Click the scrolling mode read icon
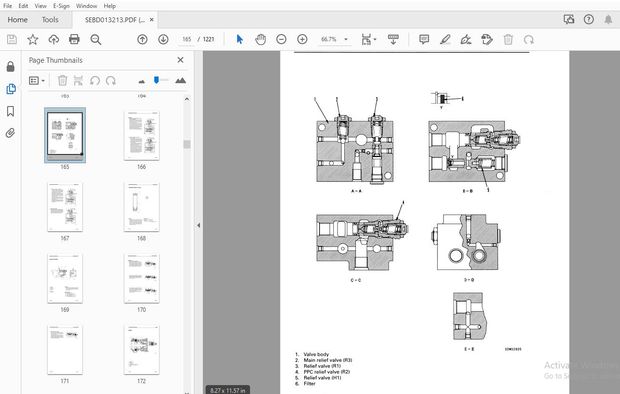The width and height of the screenshot is (620, 394). pos(393,39)
